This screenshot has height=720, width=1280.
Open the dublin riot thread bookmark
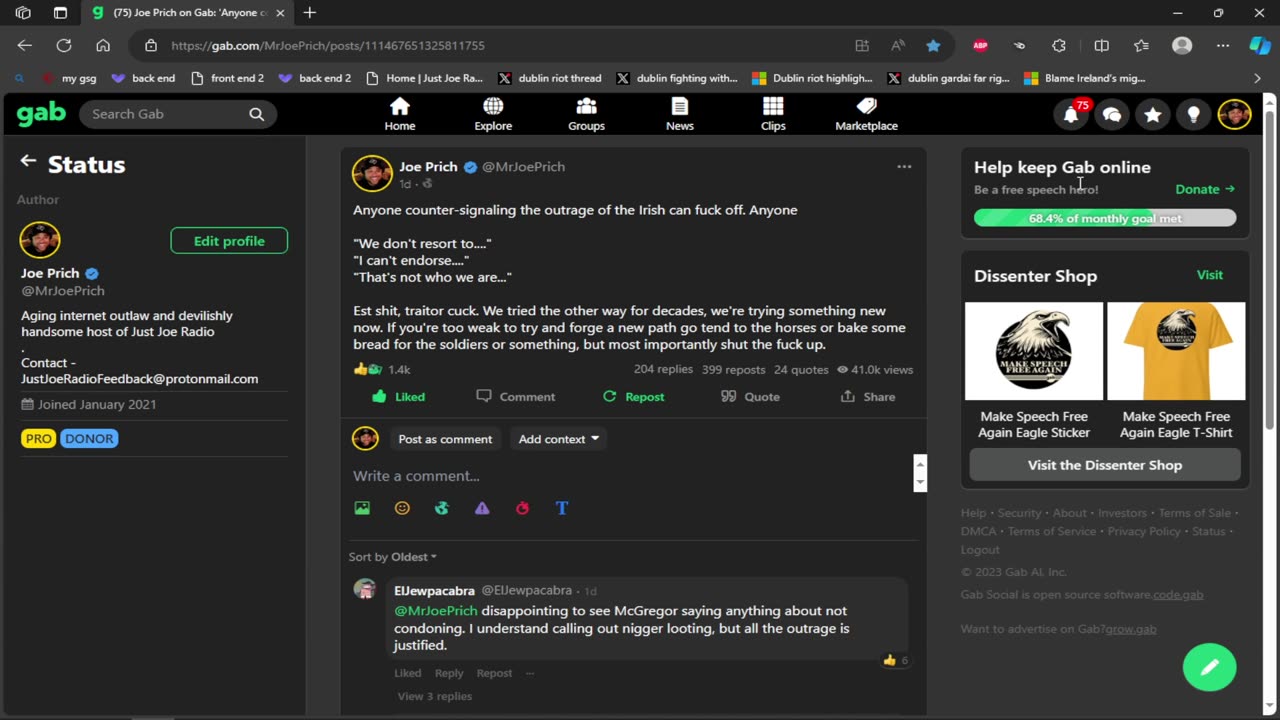pyautogui.click(x=549, y=78)
